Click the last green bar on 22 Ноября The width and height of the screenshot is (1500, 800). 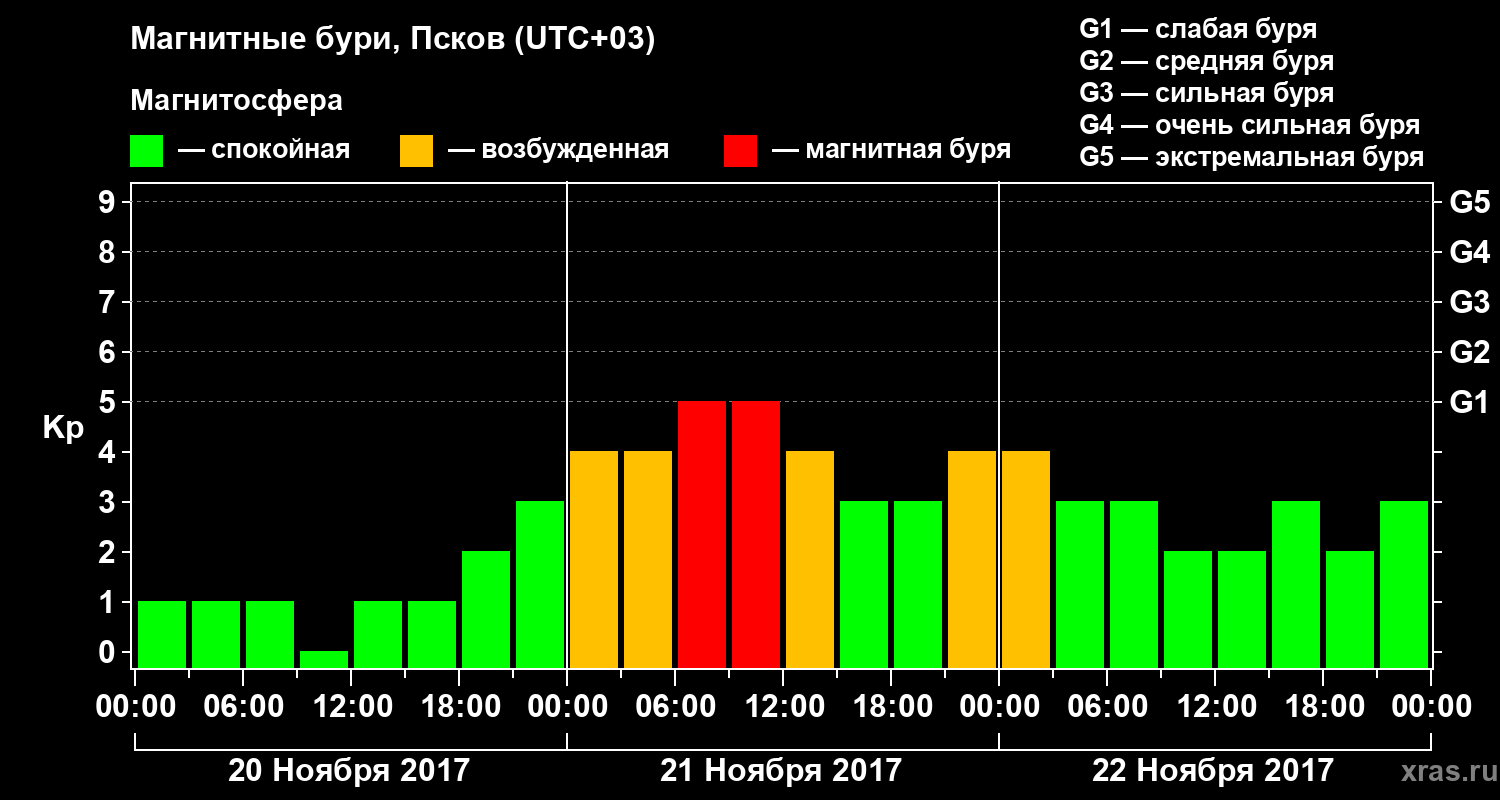click(x=1404, y=584)
